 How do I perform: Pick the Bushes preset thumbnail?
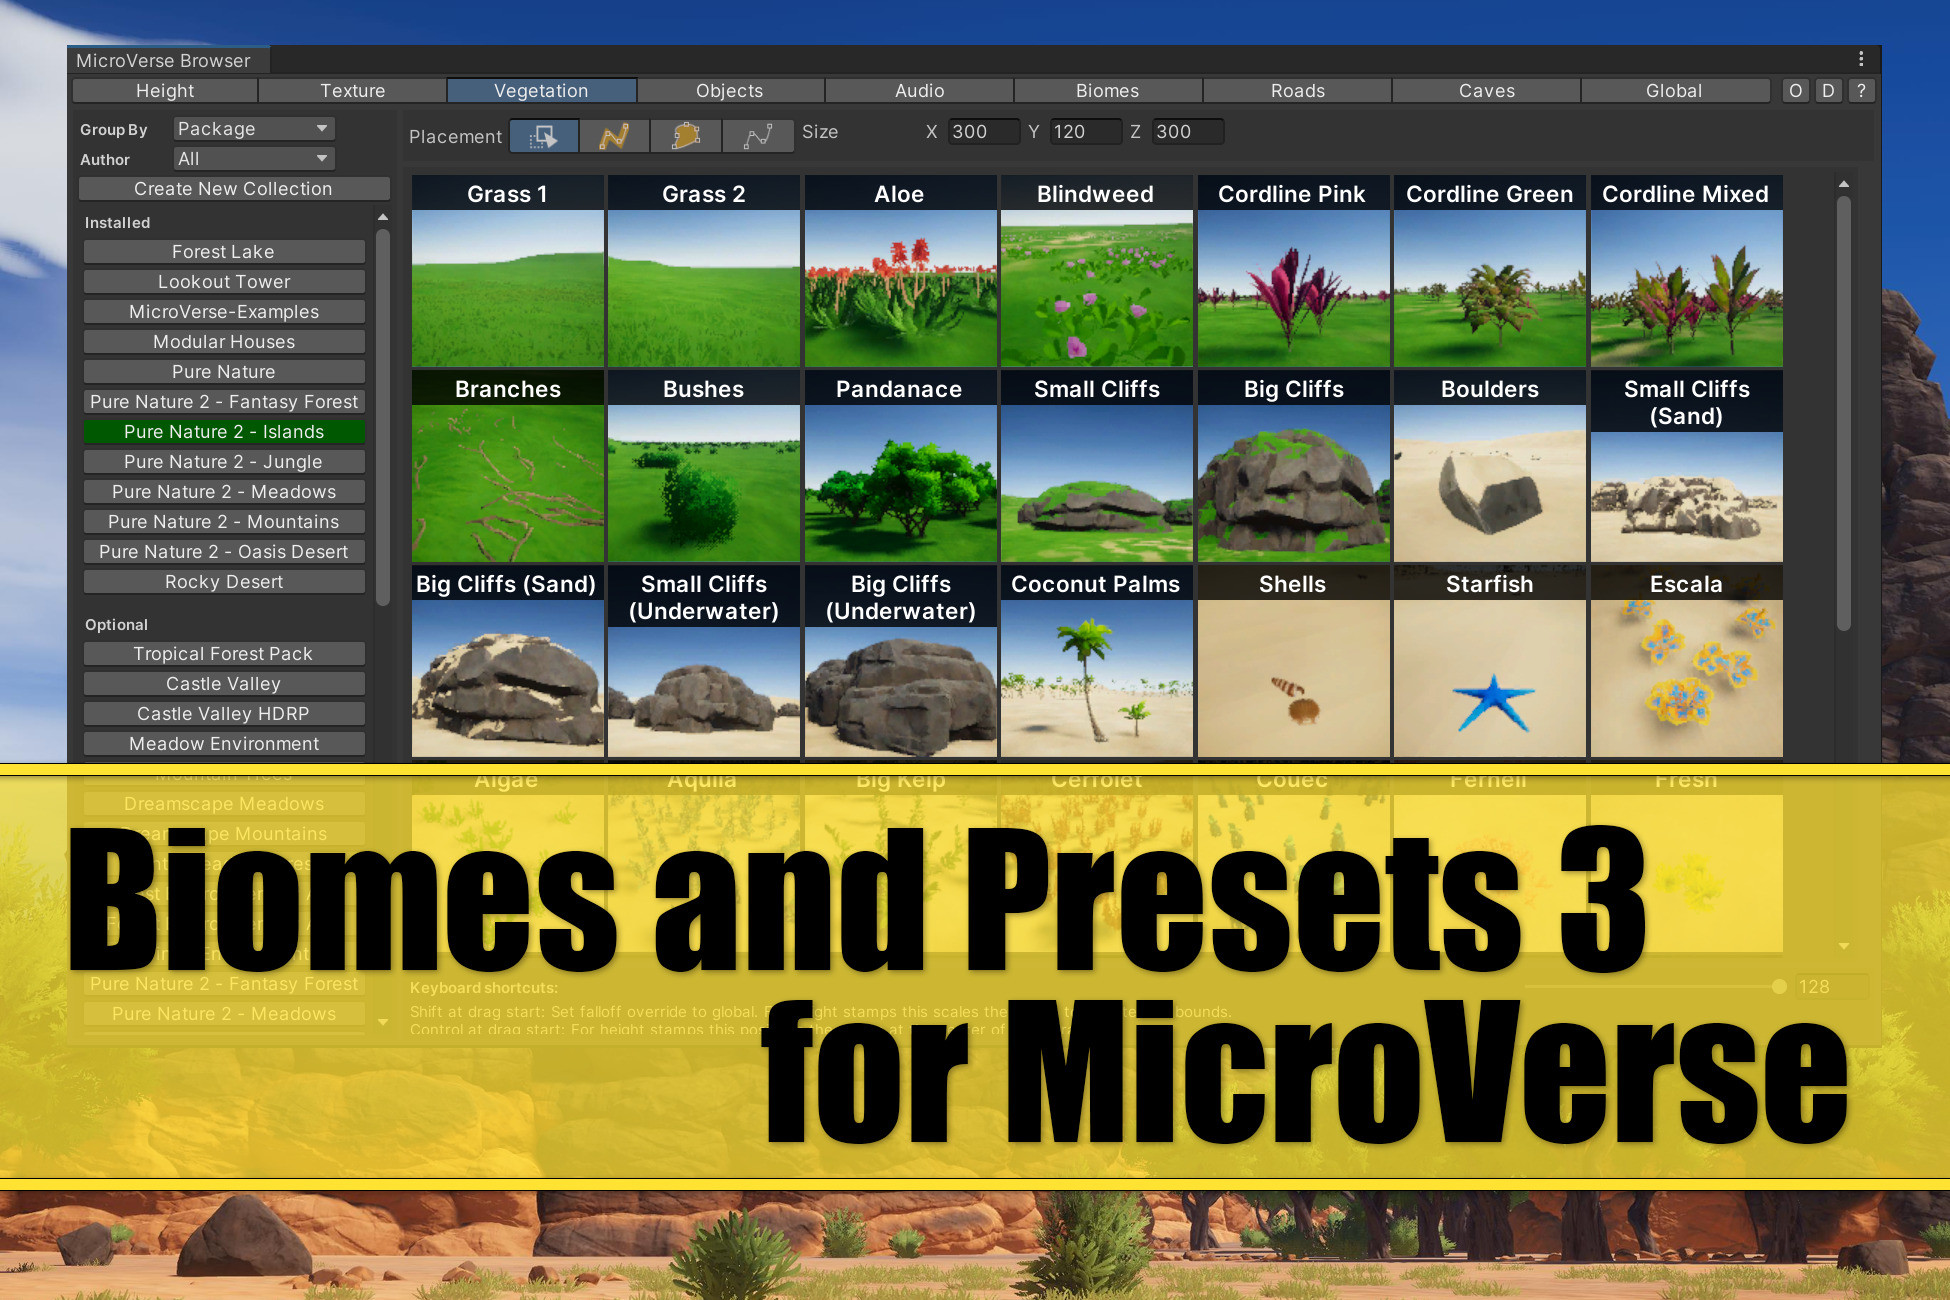pos(704,466)
